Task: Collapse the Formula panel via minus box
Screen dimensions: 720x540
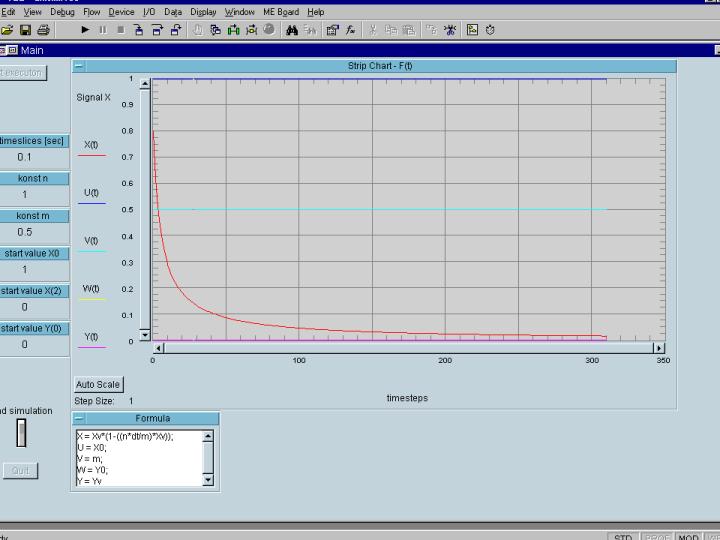Action: 79,418
